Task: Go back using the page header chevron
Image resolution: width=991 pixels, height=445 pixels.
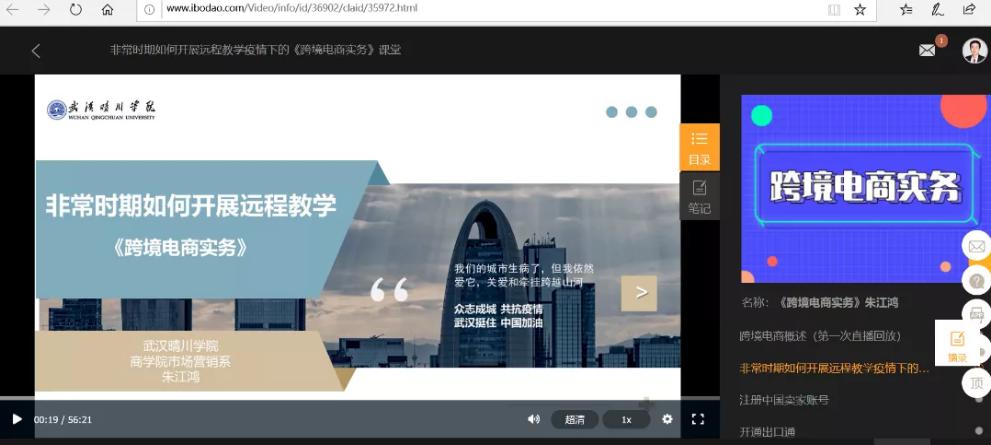Action: click(x=36, y=50)
